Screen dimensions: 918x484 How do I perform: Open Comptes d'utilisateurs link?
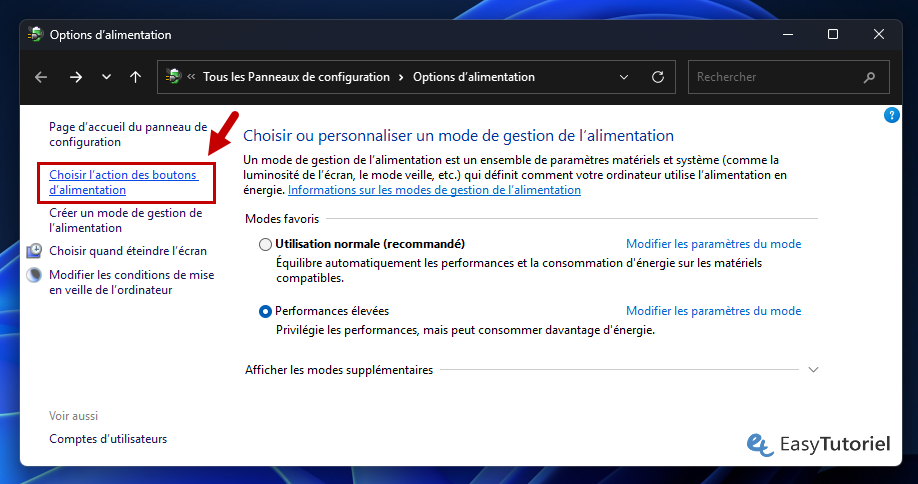coord(108,438)
